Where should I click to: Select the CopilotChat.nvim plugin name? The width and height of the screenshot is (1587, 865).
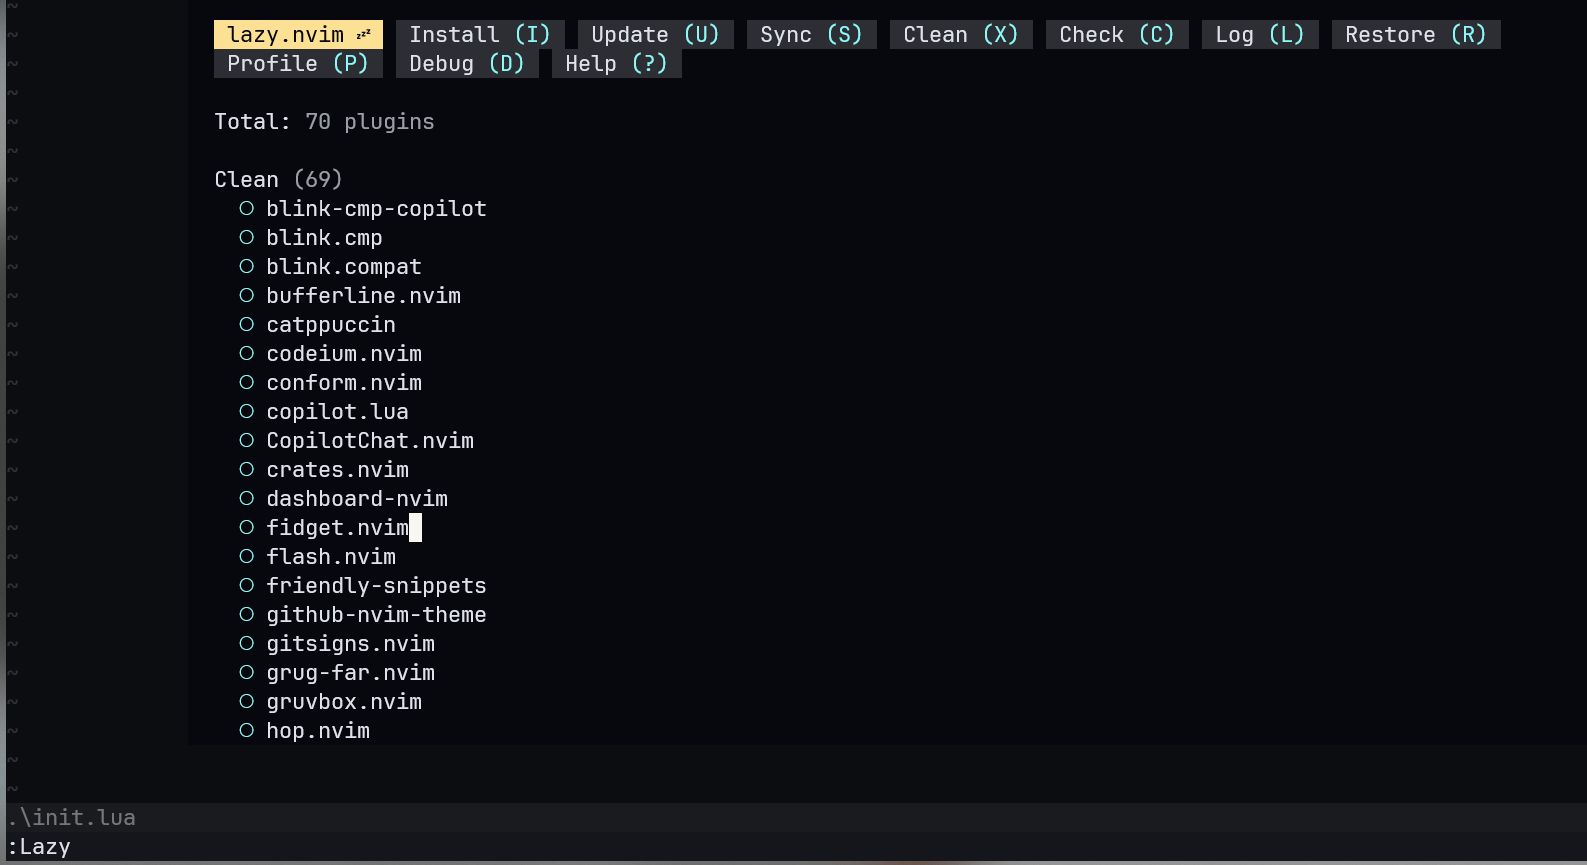[x=370, y=441]
